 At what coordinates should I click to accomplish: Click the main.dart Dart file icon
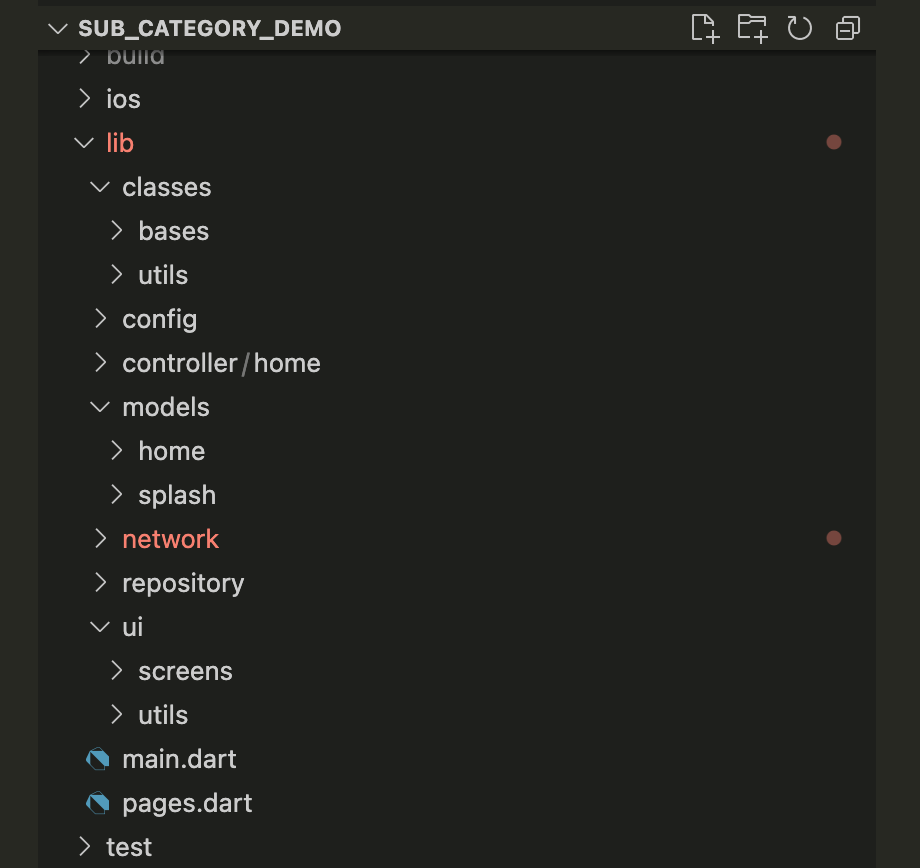coord(97,759)
